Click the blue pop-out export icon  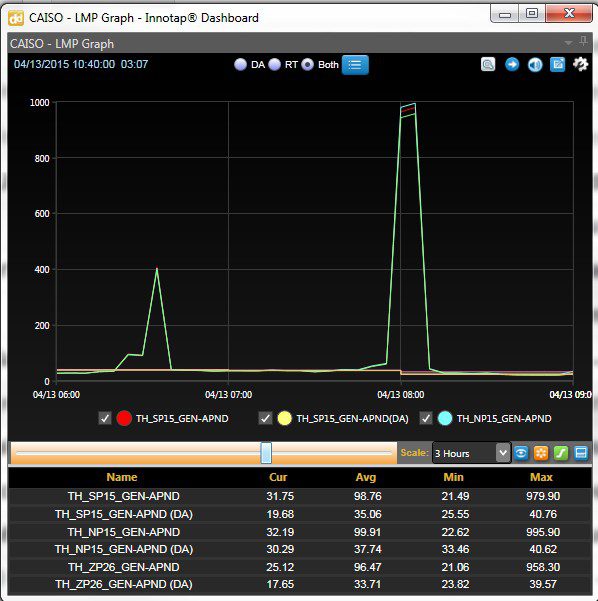[x=558, y=64]
